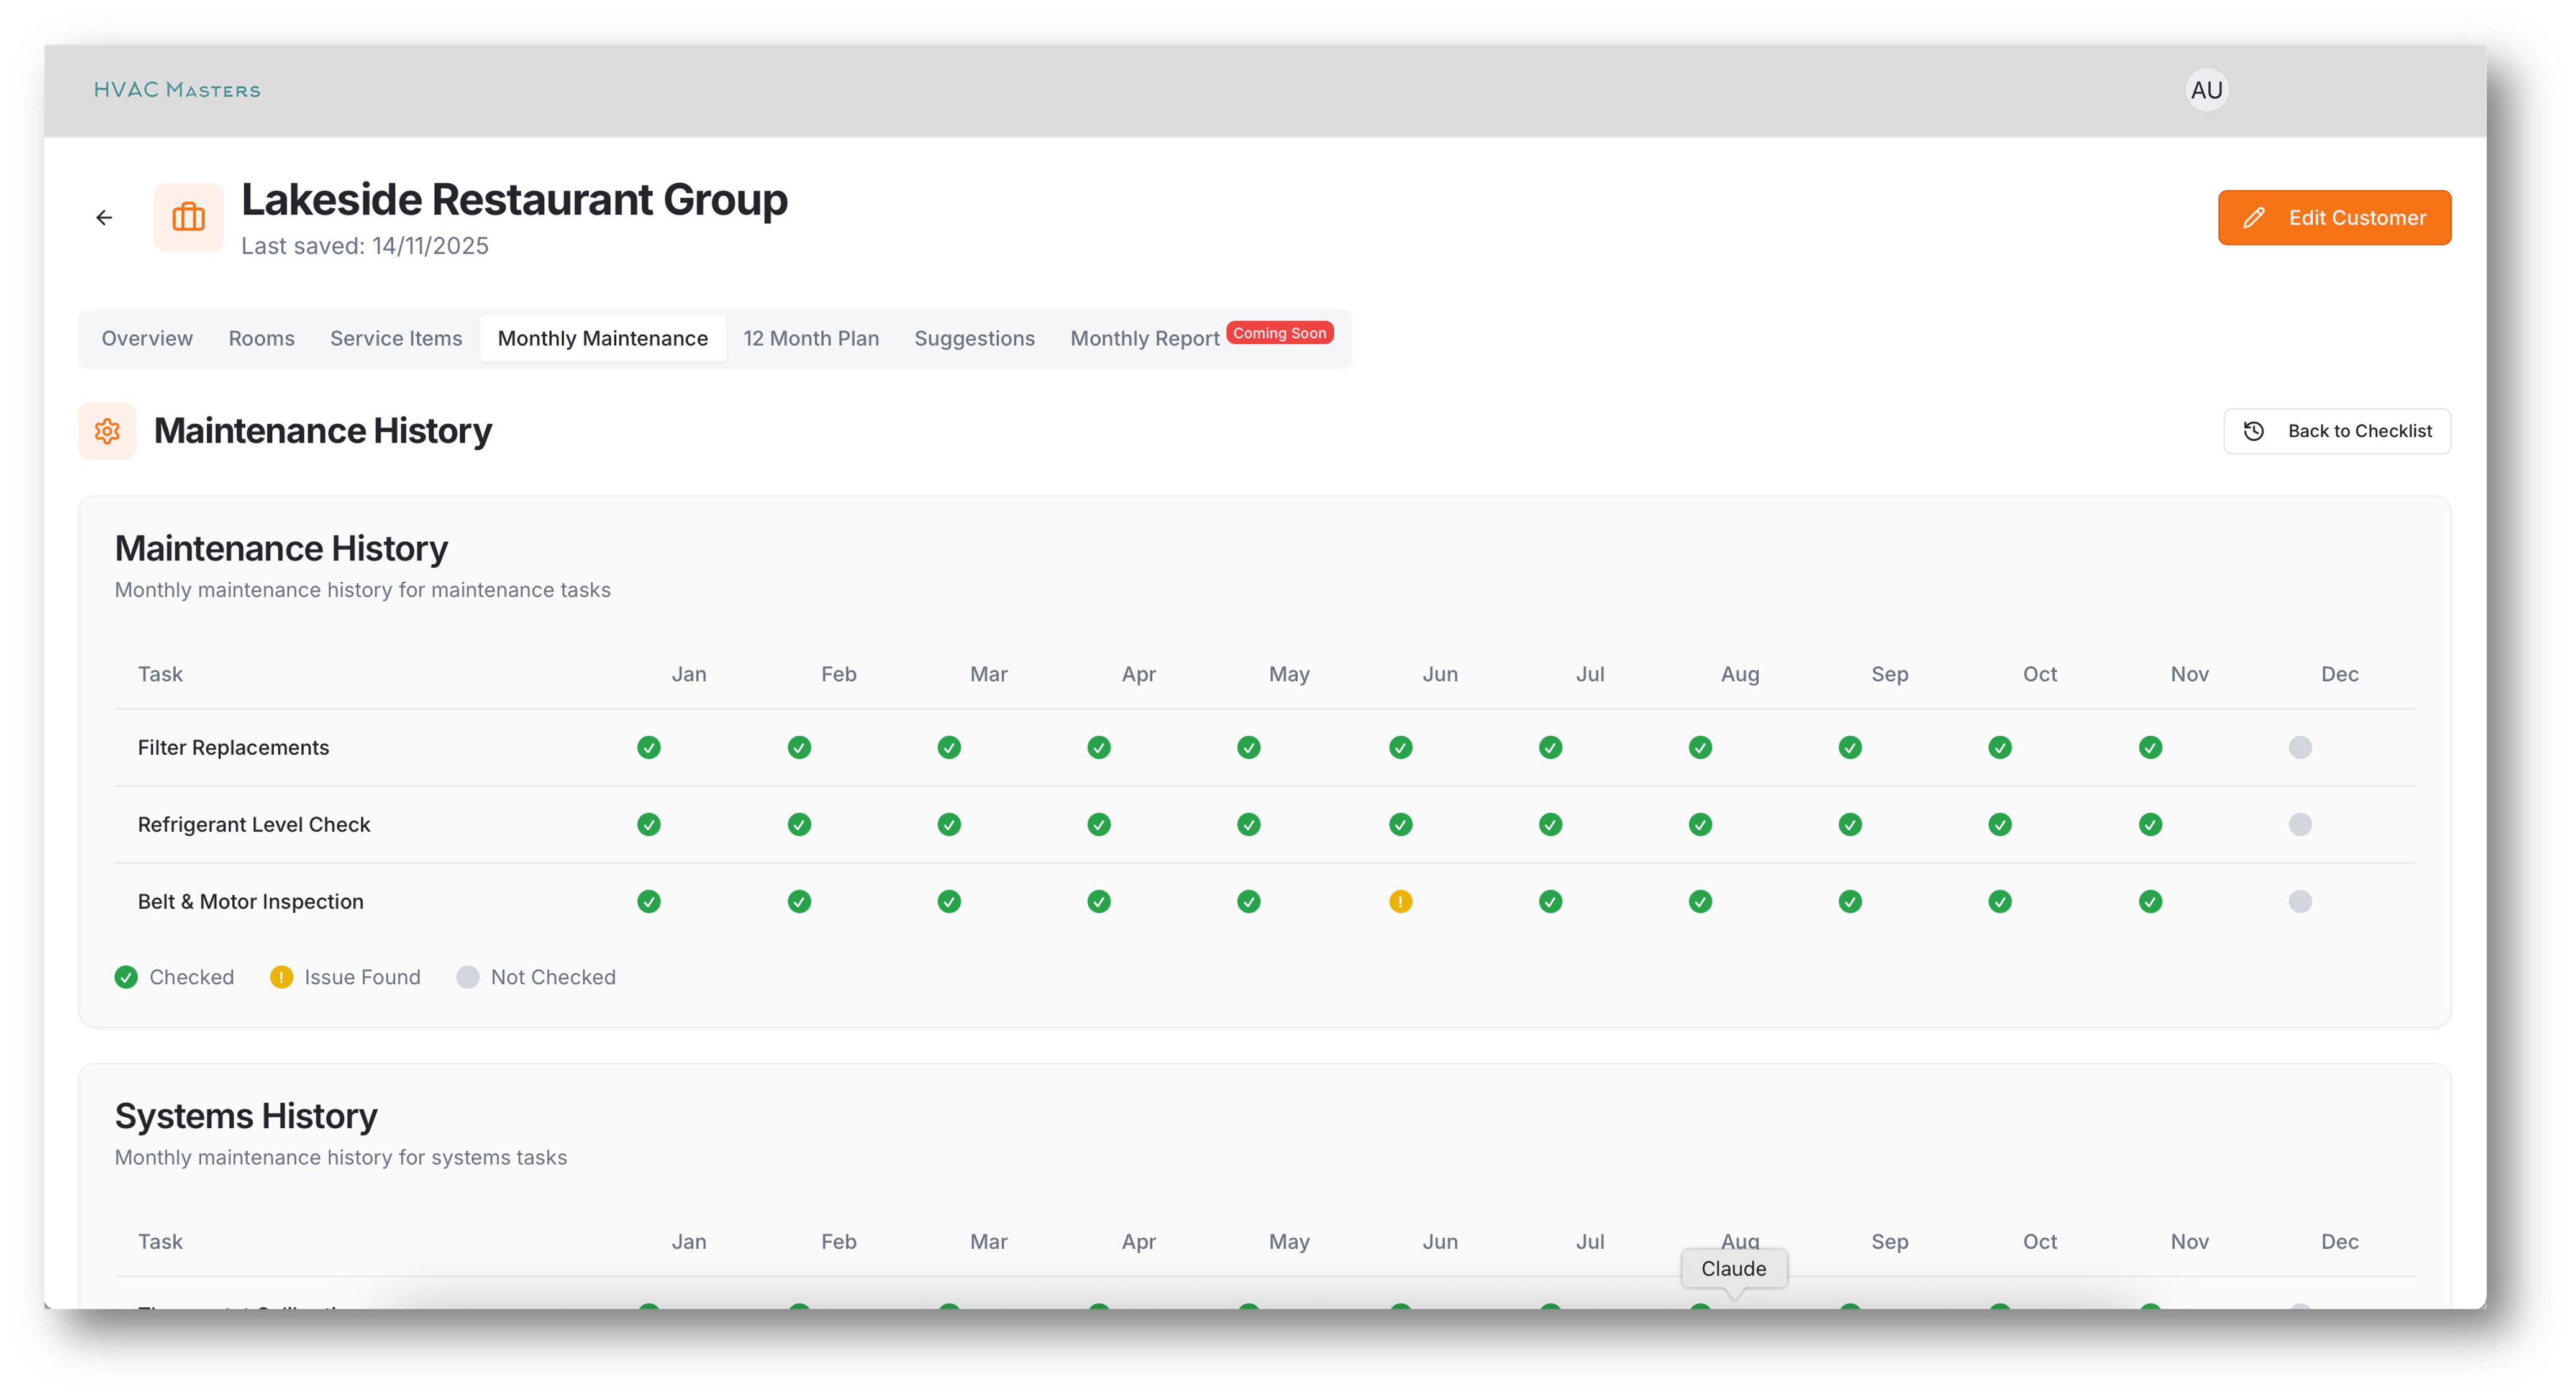Click the HVAC Masters logo link
Viewport: 2576px width, 1398px height.
point(177,90)
